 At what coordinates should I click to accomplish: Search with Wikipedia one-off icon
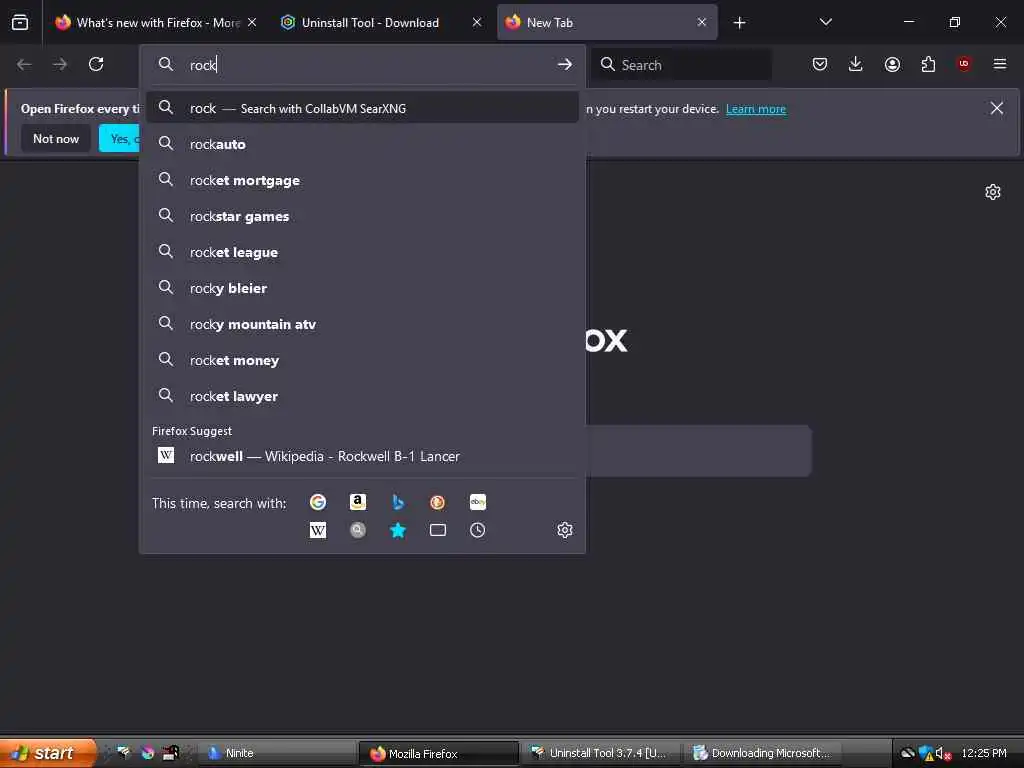click(x=318, y=530)
